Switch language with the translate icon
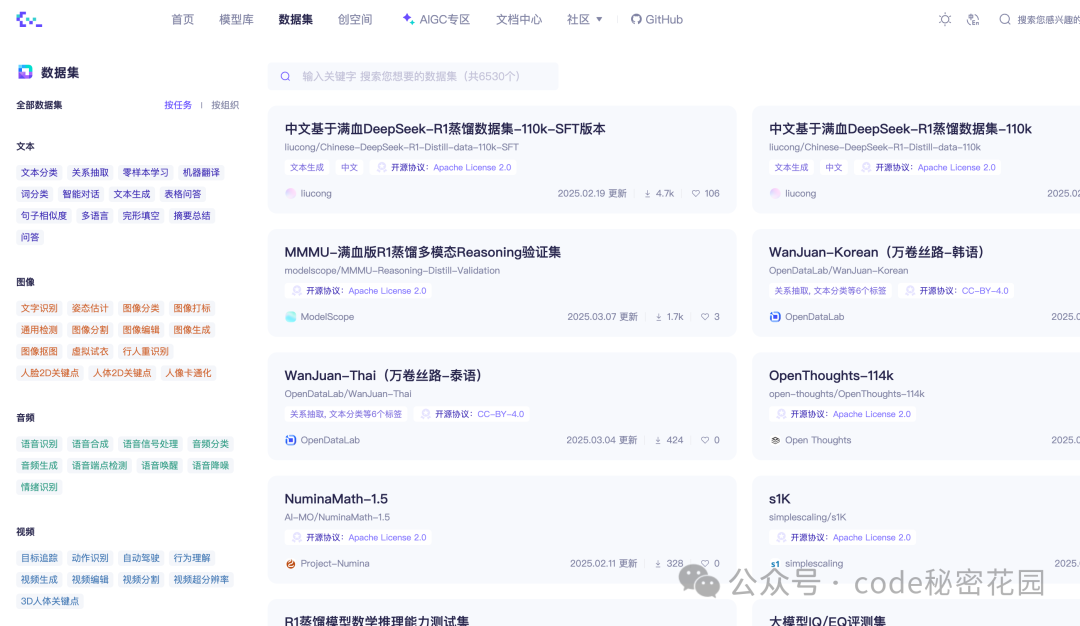Image resolution: width=1080 pixels, height=626 pixels. (973, 19)
